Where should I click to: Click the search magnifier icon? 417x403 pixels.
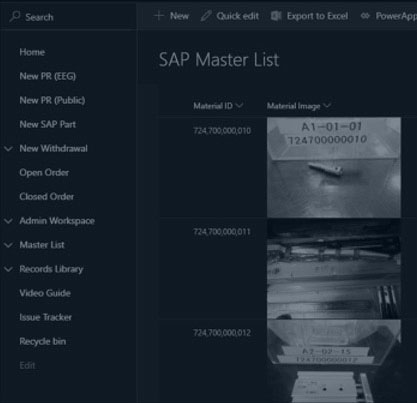pyautogui.click(x=15, y=16)
